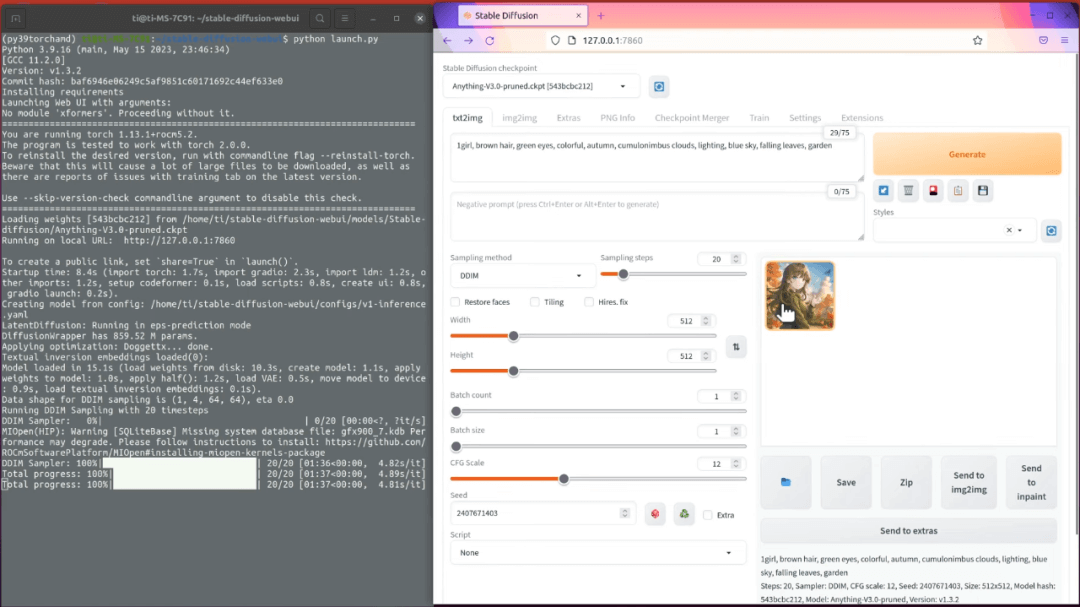Randomize seed with the dice icon
Viewport: 1080px width, 607px height.
coord(655,514)
